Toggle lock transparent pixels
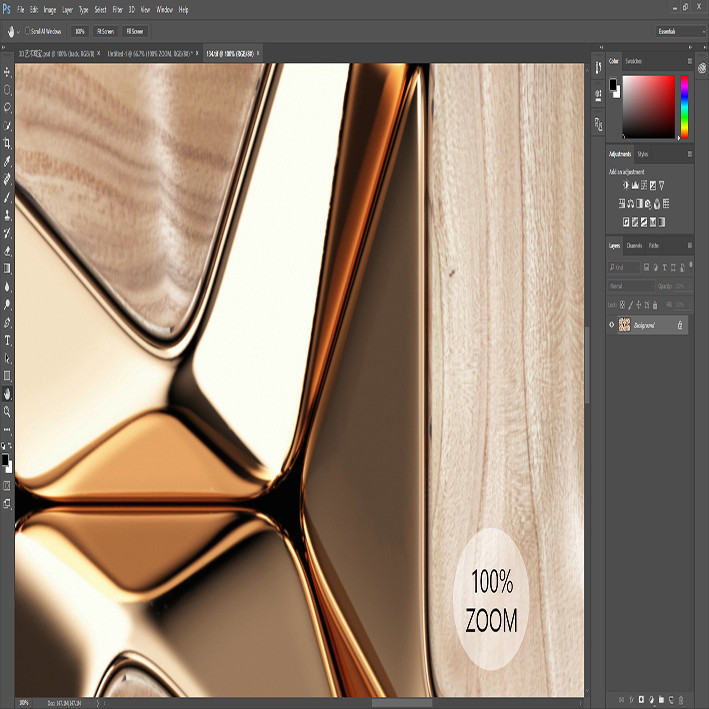This screenshot has height=709, width=709. click(622, 305)
